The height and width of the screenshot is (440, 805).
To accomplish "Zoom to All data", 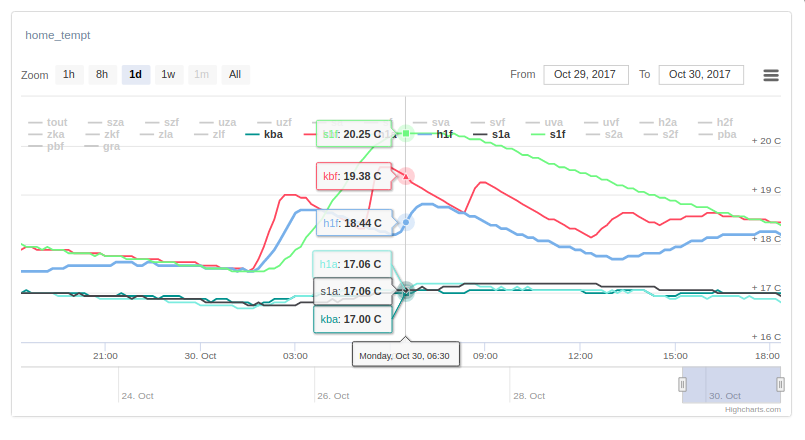I will [x=234, y=75].
